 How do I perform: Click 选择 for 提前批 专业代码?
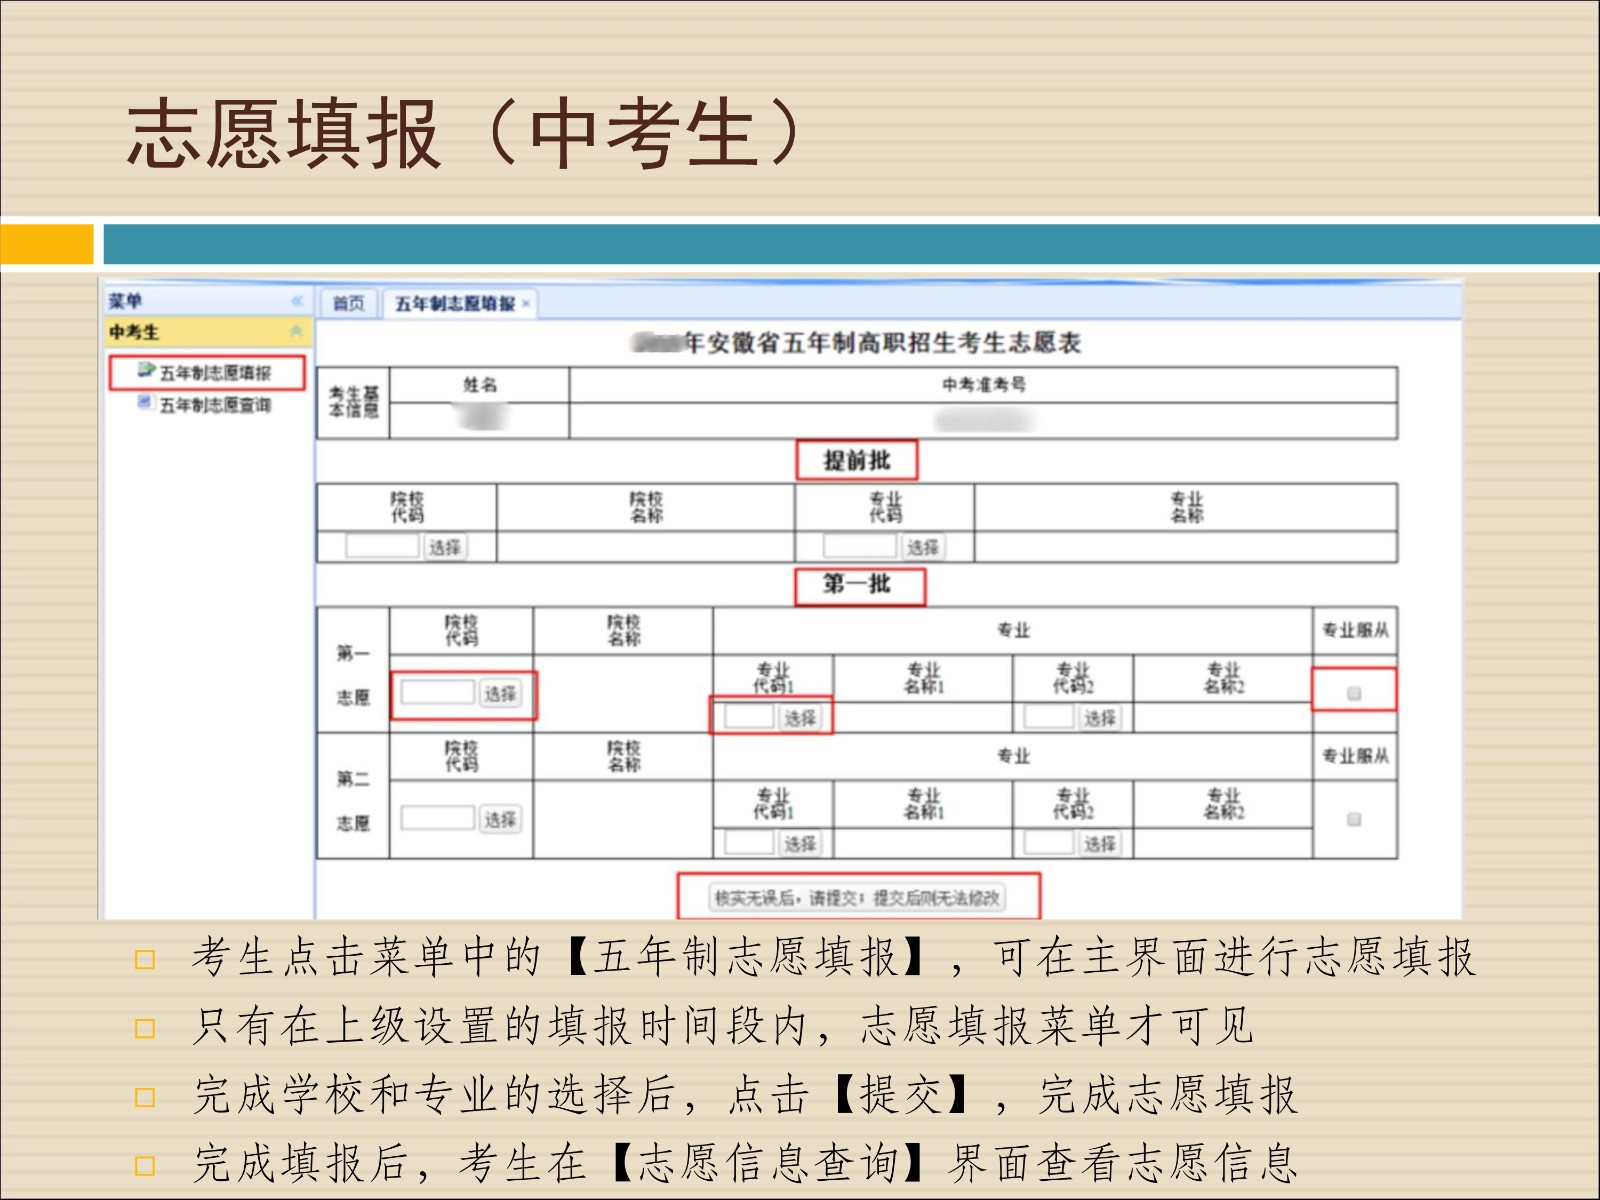[922, 547]
